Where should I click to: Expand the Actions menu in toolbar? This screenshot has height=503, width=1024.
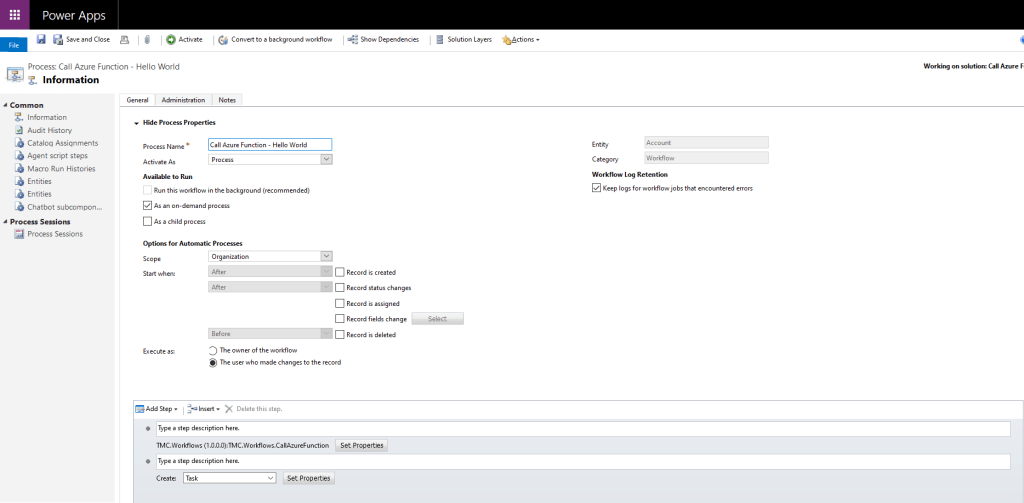[x=521, y=39]
